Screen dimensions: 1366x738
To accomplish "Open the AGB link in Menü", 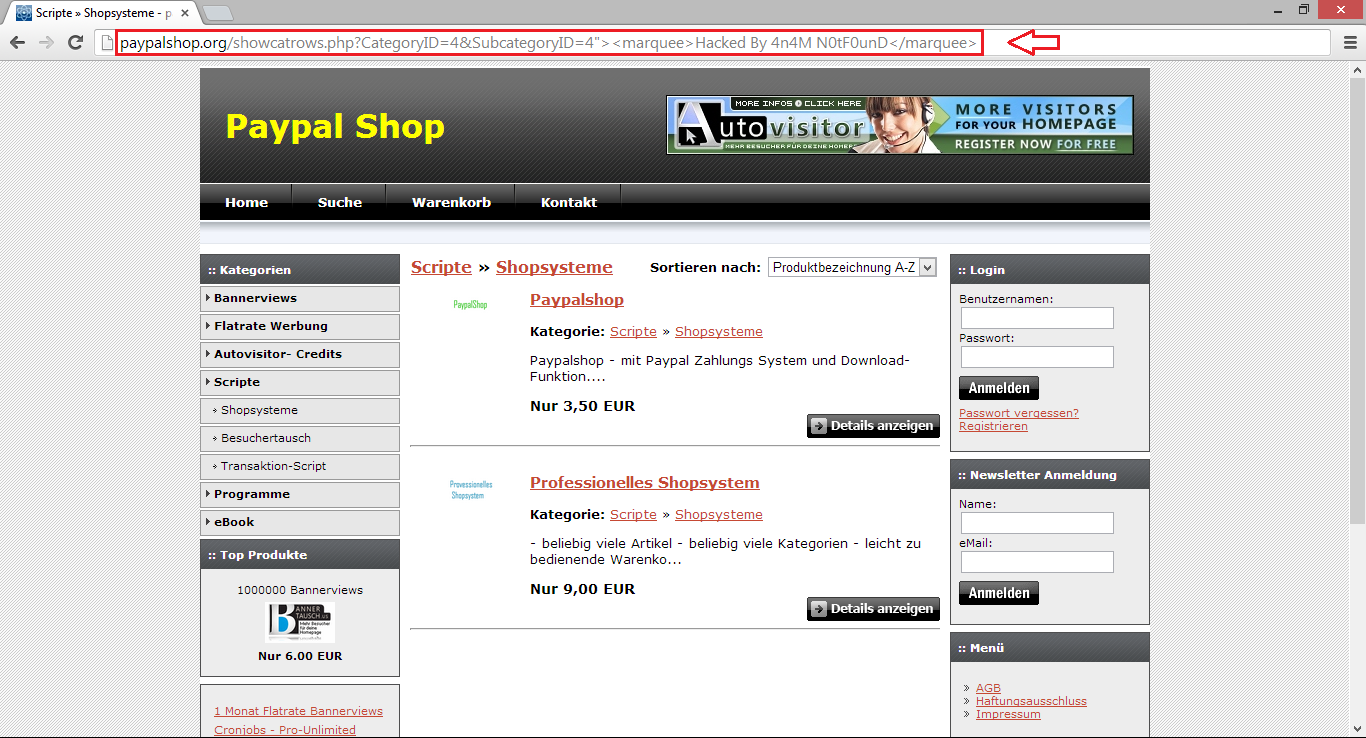I will (988, 688).
